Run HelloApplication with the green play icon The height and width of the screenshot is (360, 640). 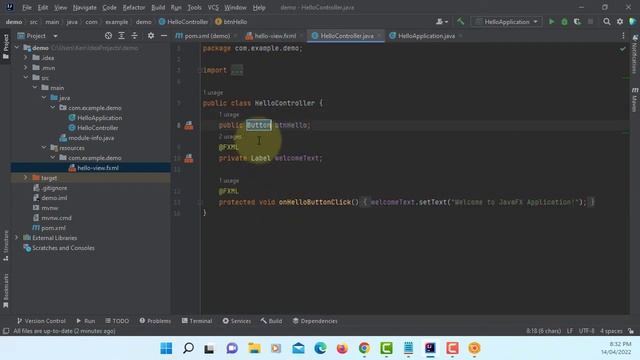tap(551, 22)
